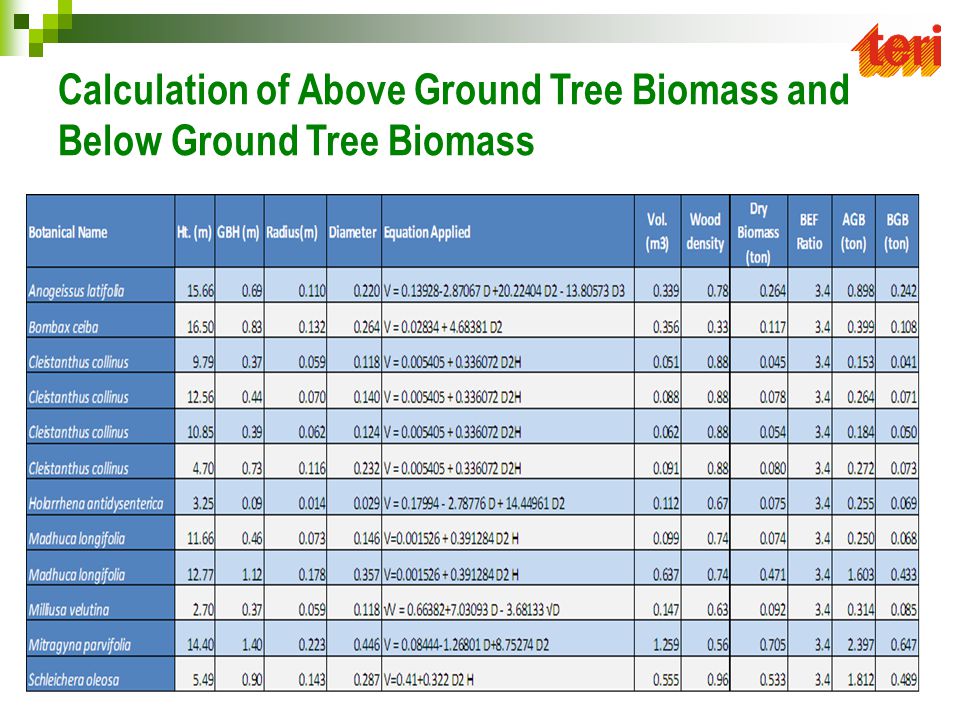Select the 'Ht. (m)' column header
The image size is (960, 720).
point(195,232)
